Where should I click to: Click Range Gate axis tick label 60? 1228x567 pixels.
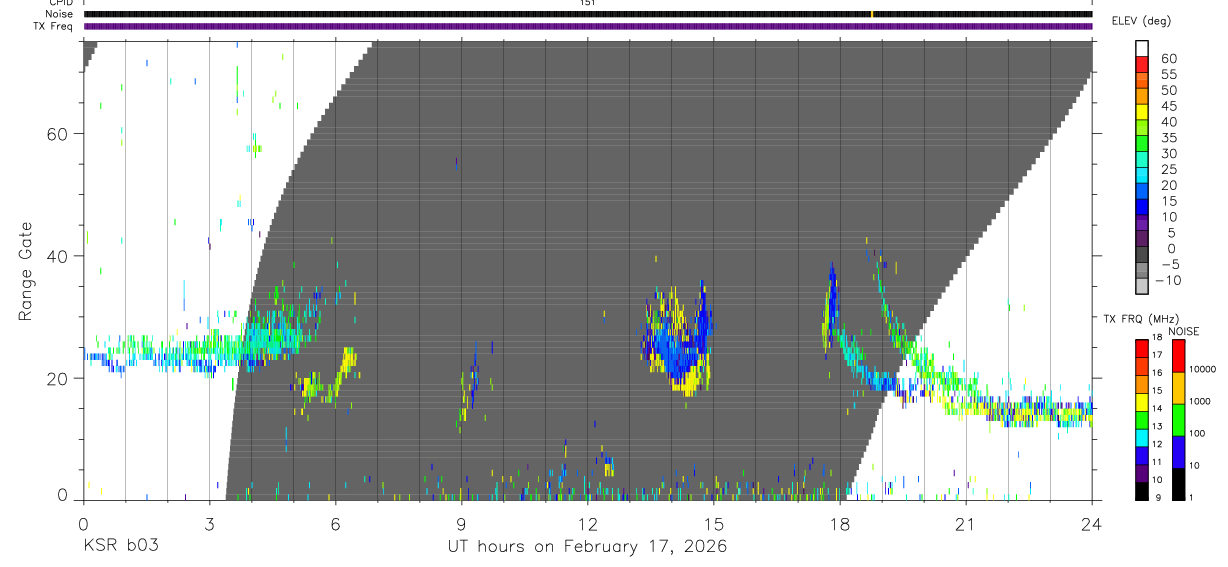click(57, 134)
